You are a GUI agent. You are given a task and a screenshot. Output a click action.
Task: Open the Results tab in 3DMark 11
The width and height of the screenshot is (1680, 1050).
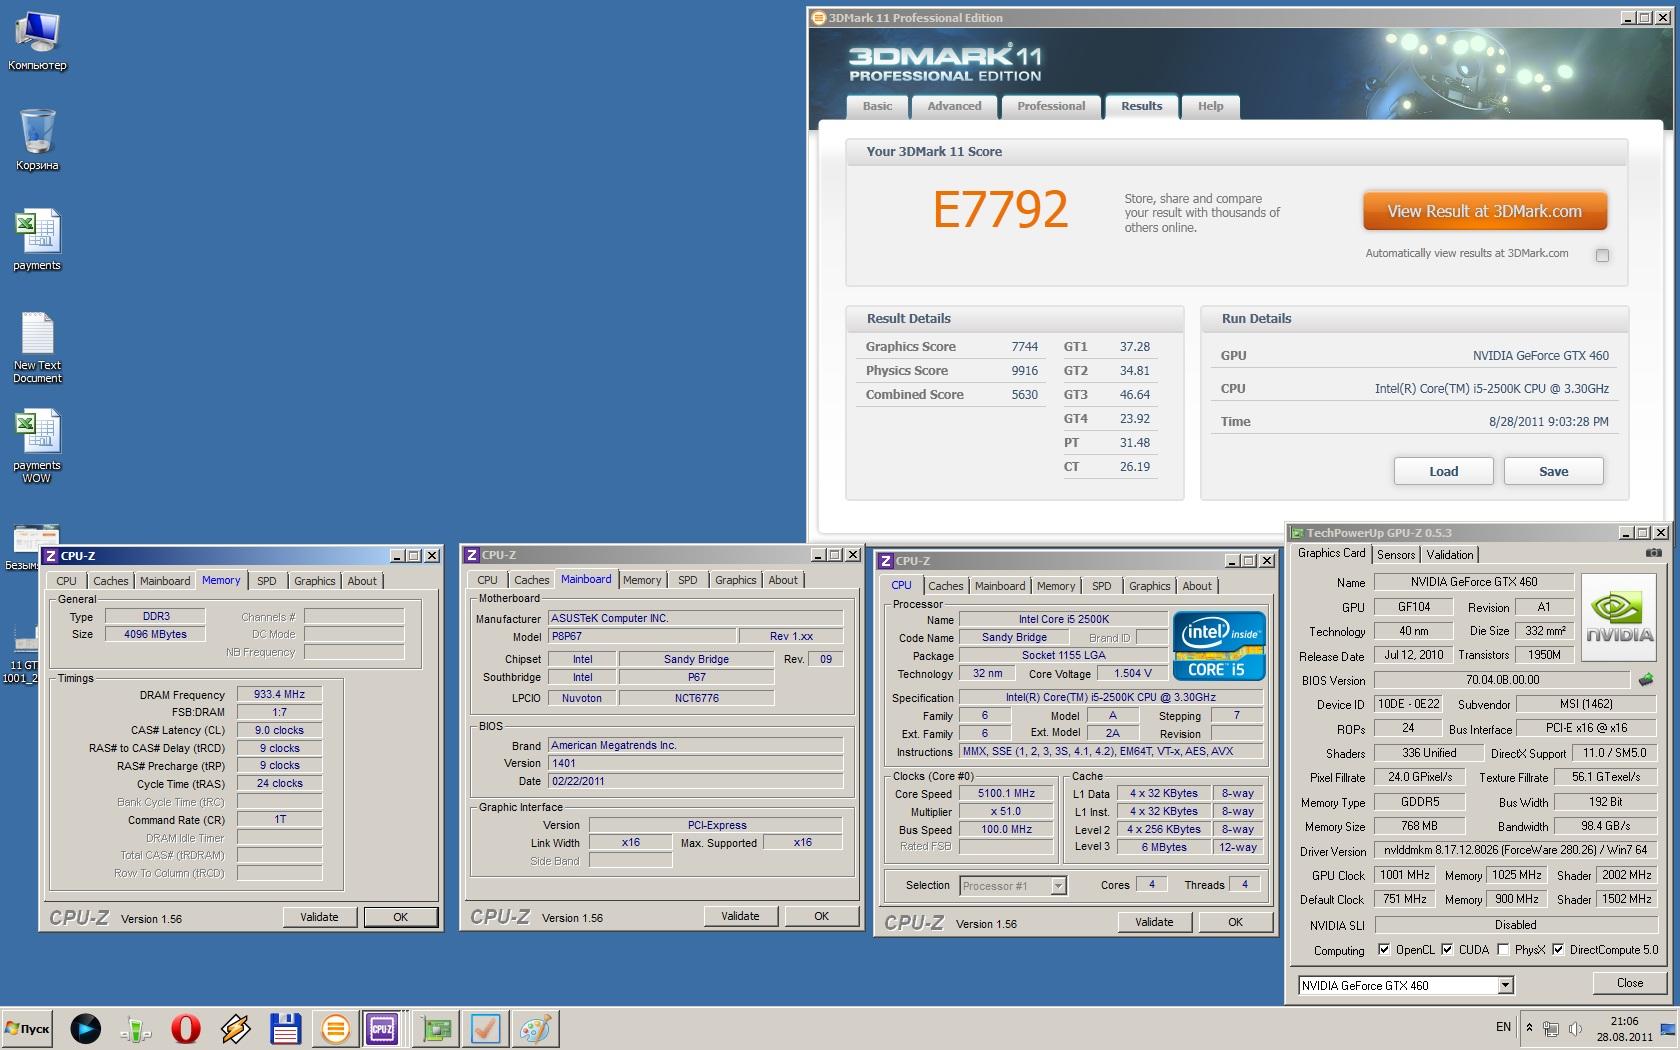[1141, 106]
